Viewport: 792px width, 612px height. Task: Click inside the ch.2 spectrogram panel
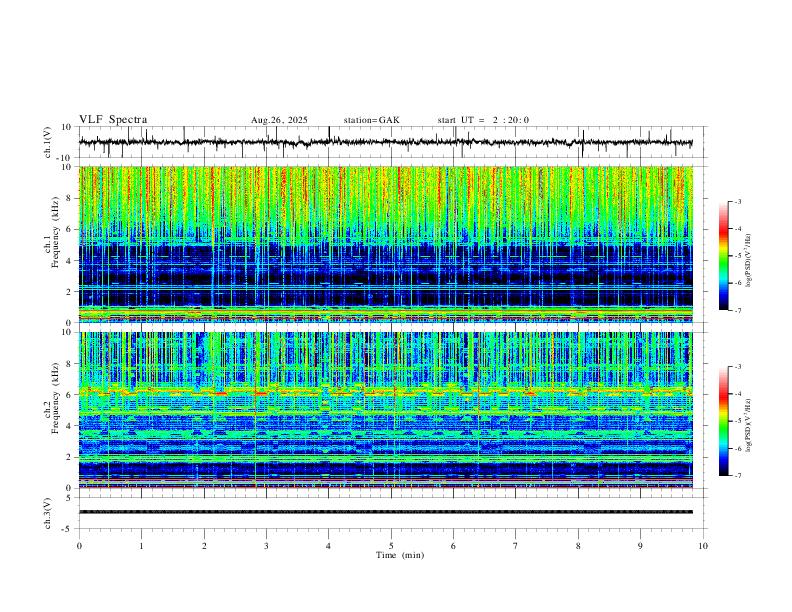coord(386,410)
